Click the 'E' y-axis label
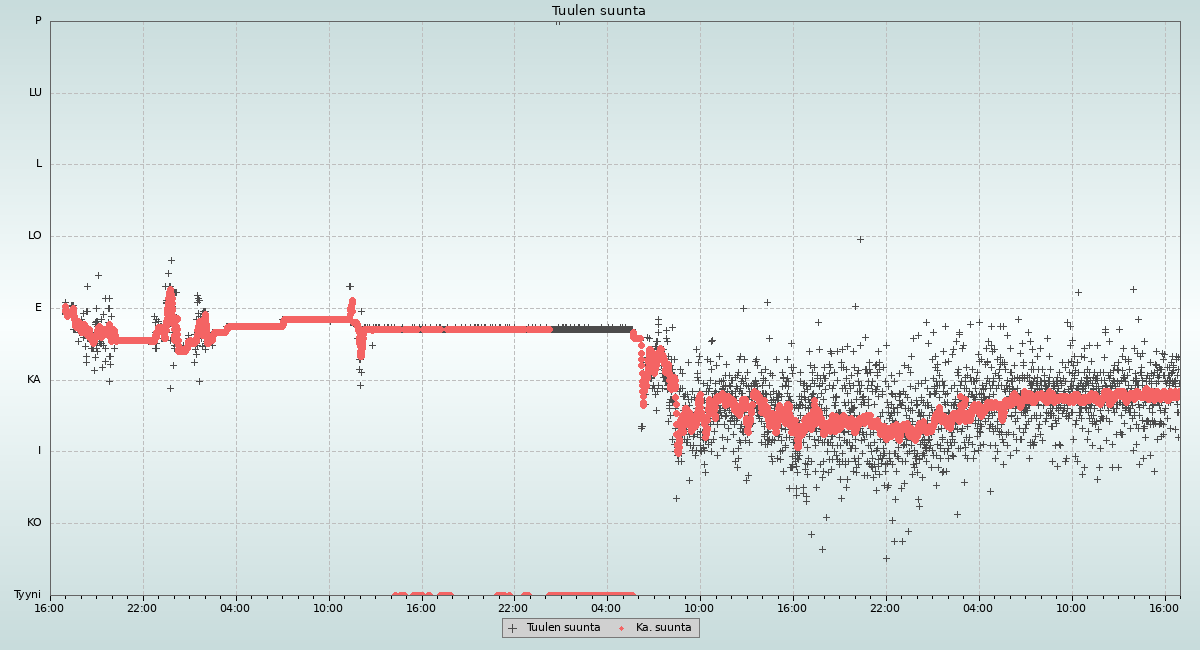Viewport: 1200px width, 650px height. pyautogui.click(x=39, y=308)
